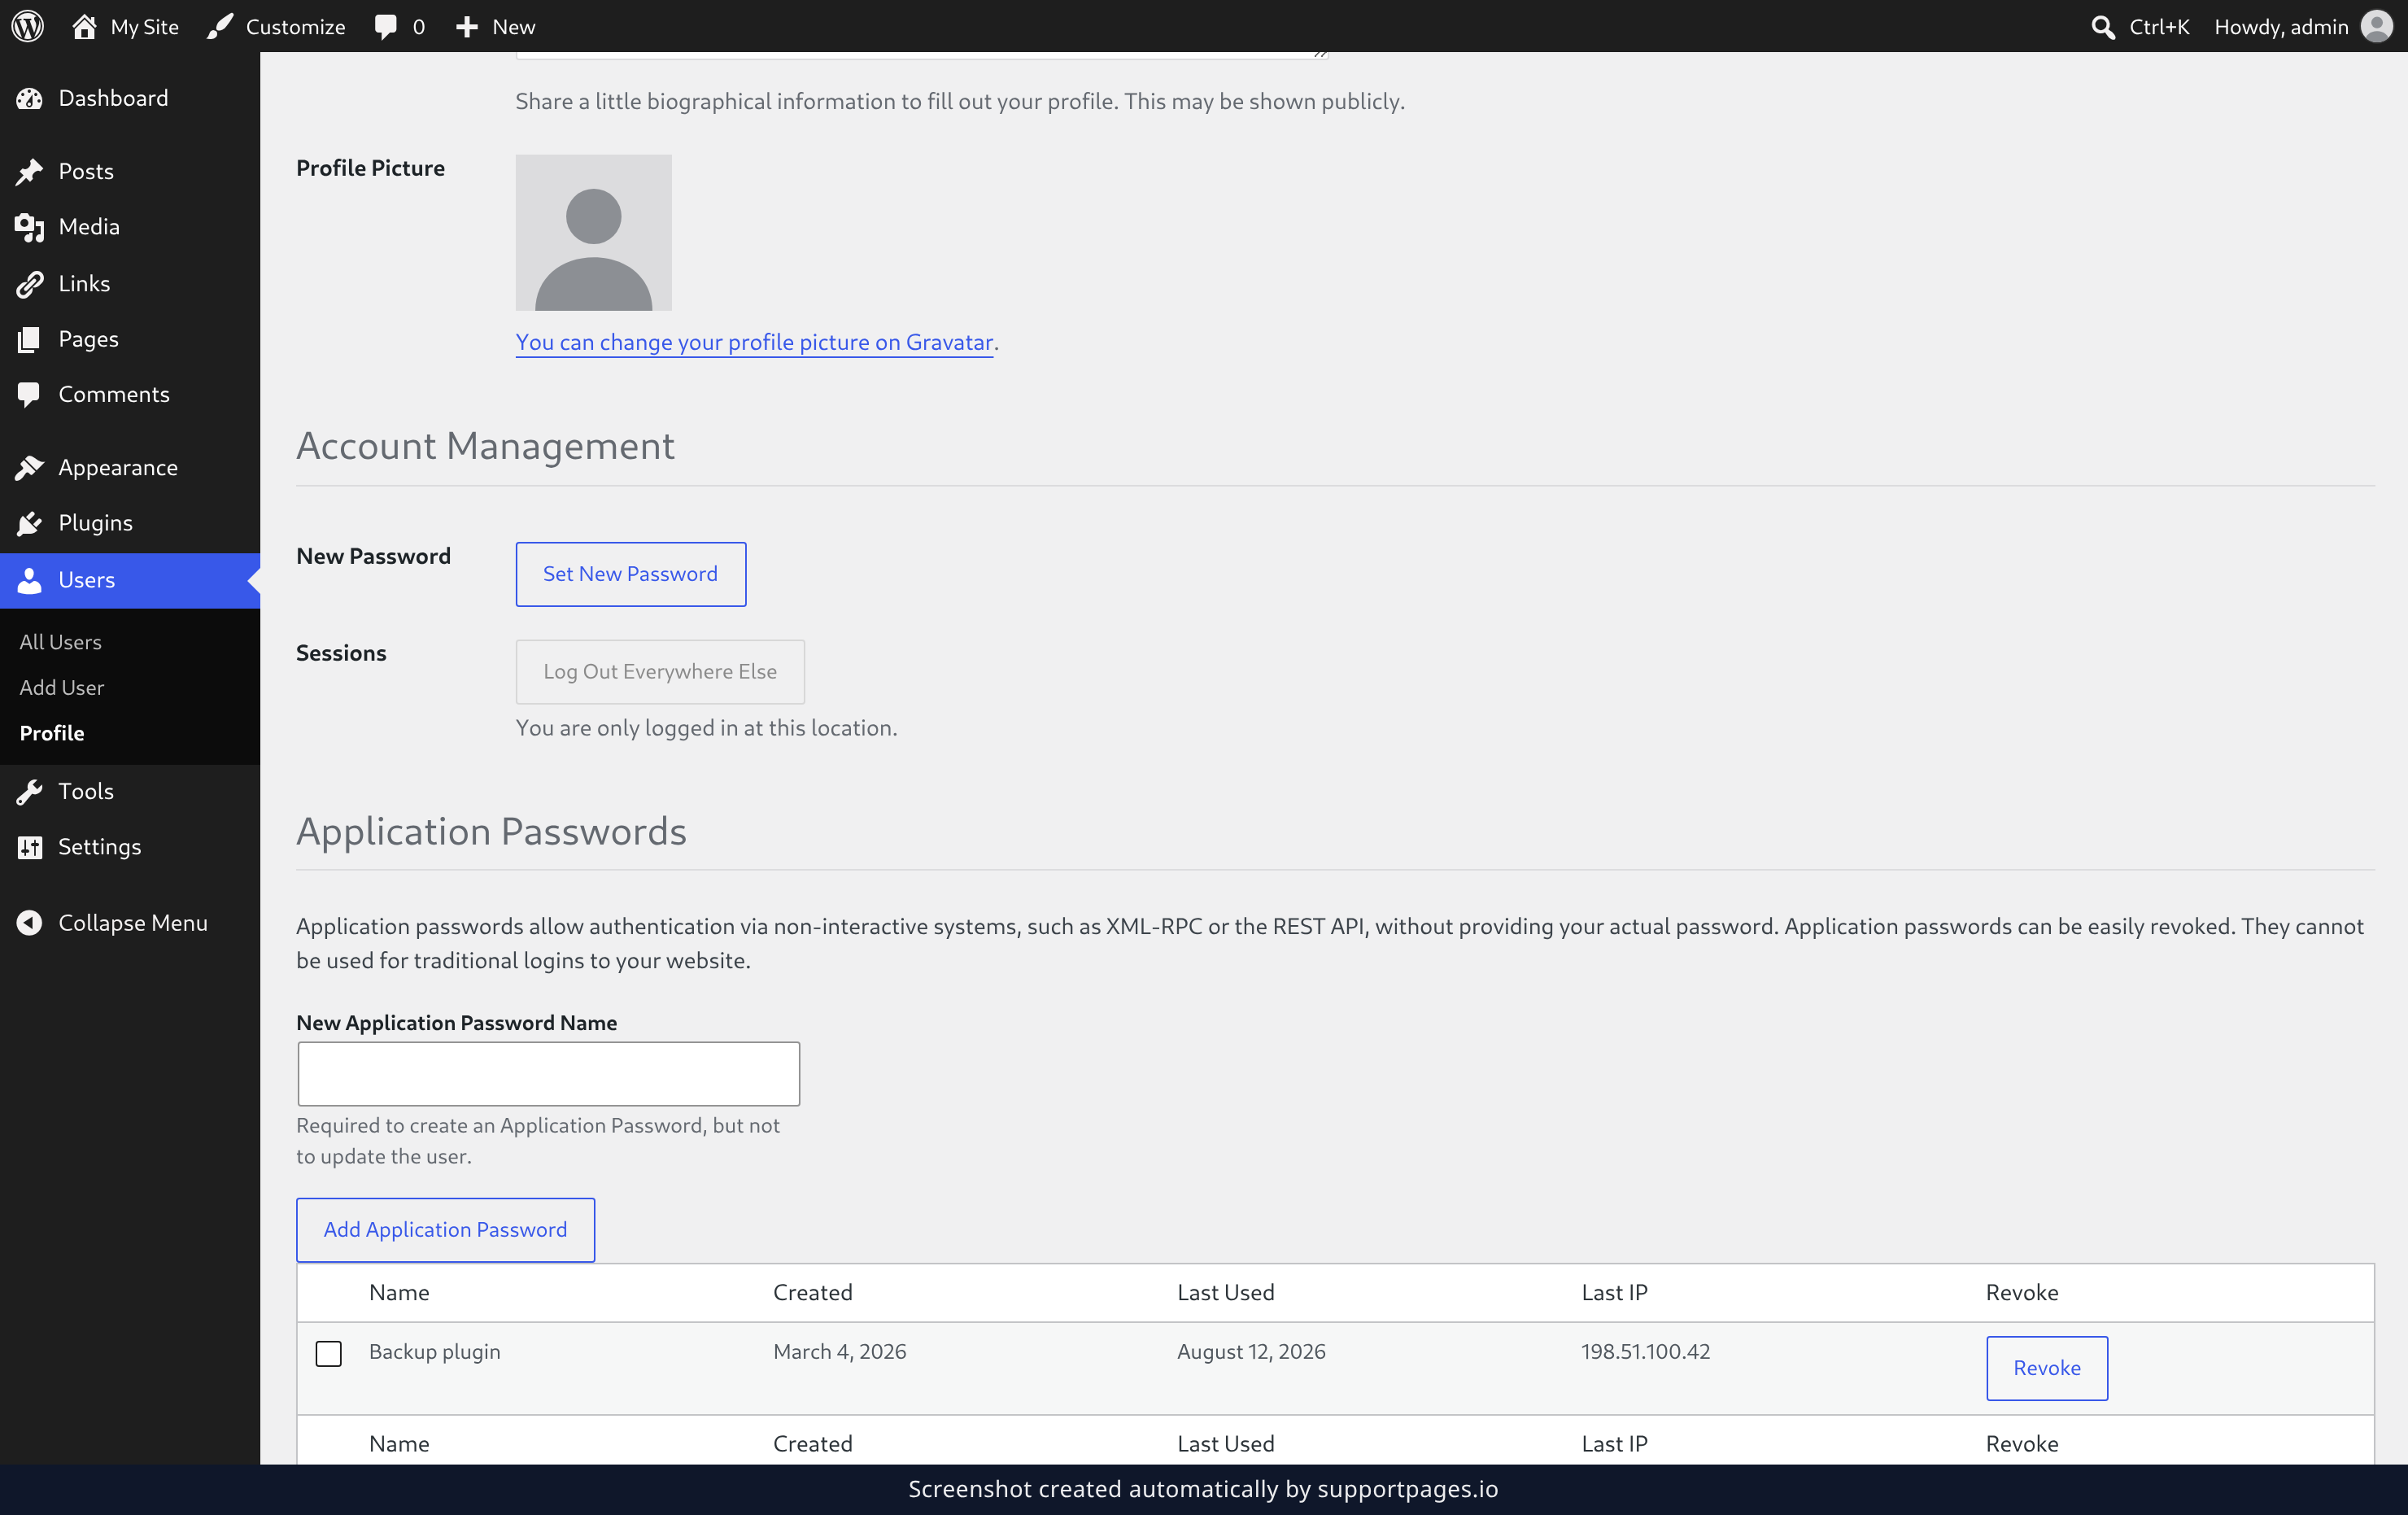Tick the Backup plugin checkbox
The width and height of the screenshot is (2408, 1515).
[x=328, y=1353]
